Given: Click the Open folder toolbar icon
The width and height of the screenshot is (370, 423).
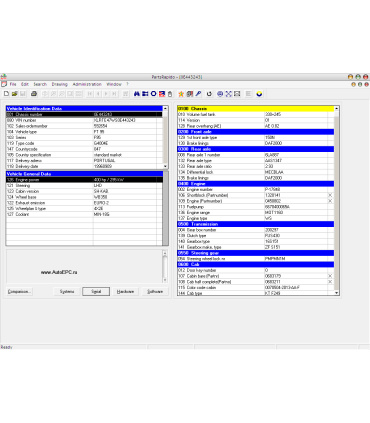Looking at the screenshot, I should 14,94.
